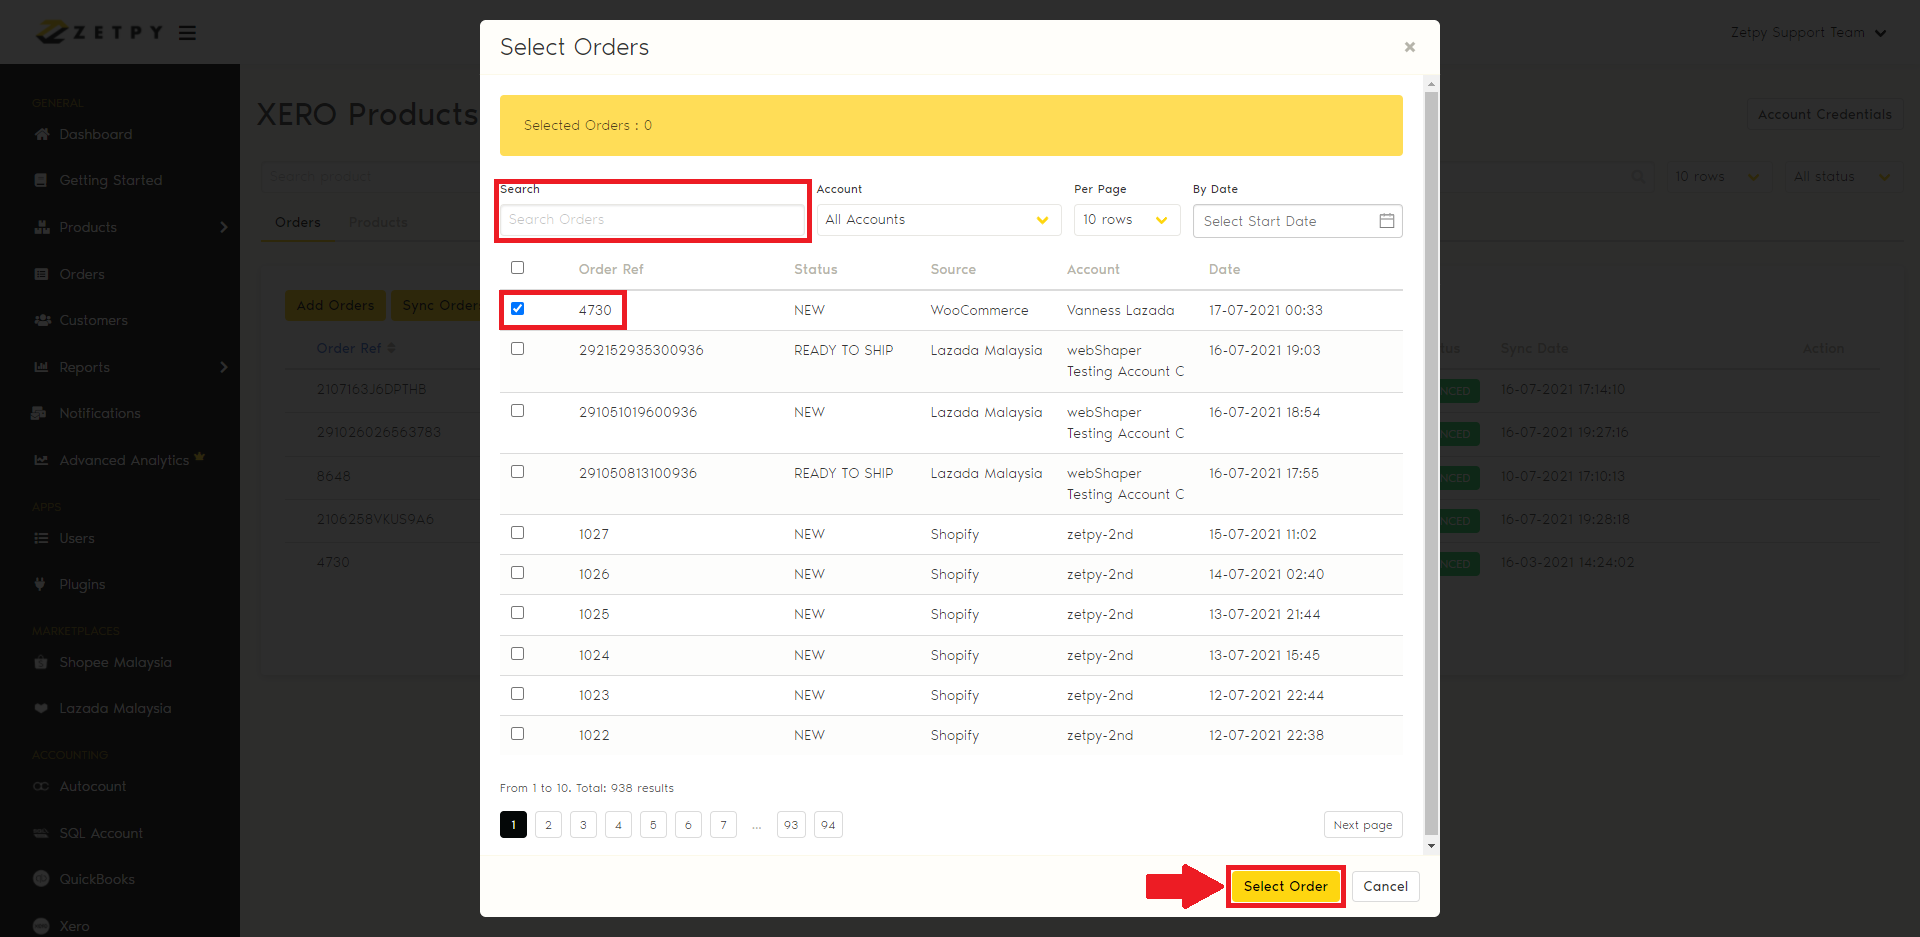Click the Next page button
The image size is (1920, 937).
[1363, 825]
